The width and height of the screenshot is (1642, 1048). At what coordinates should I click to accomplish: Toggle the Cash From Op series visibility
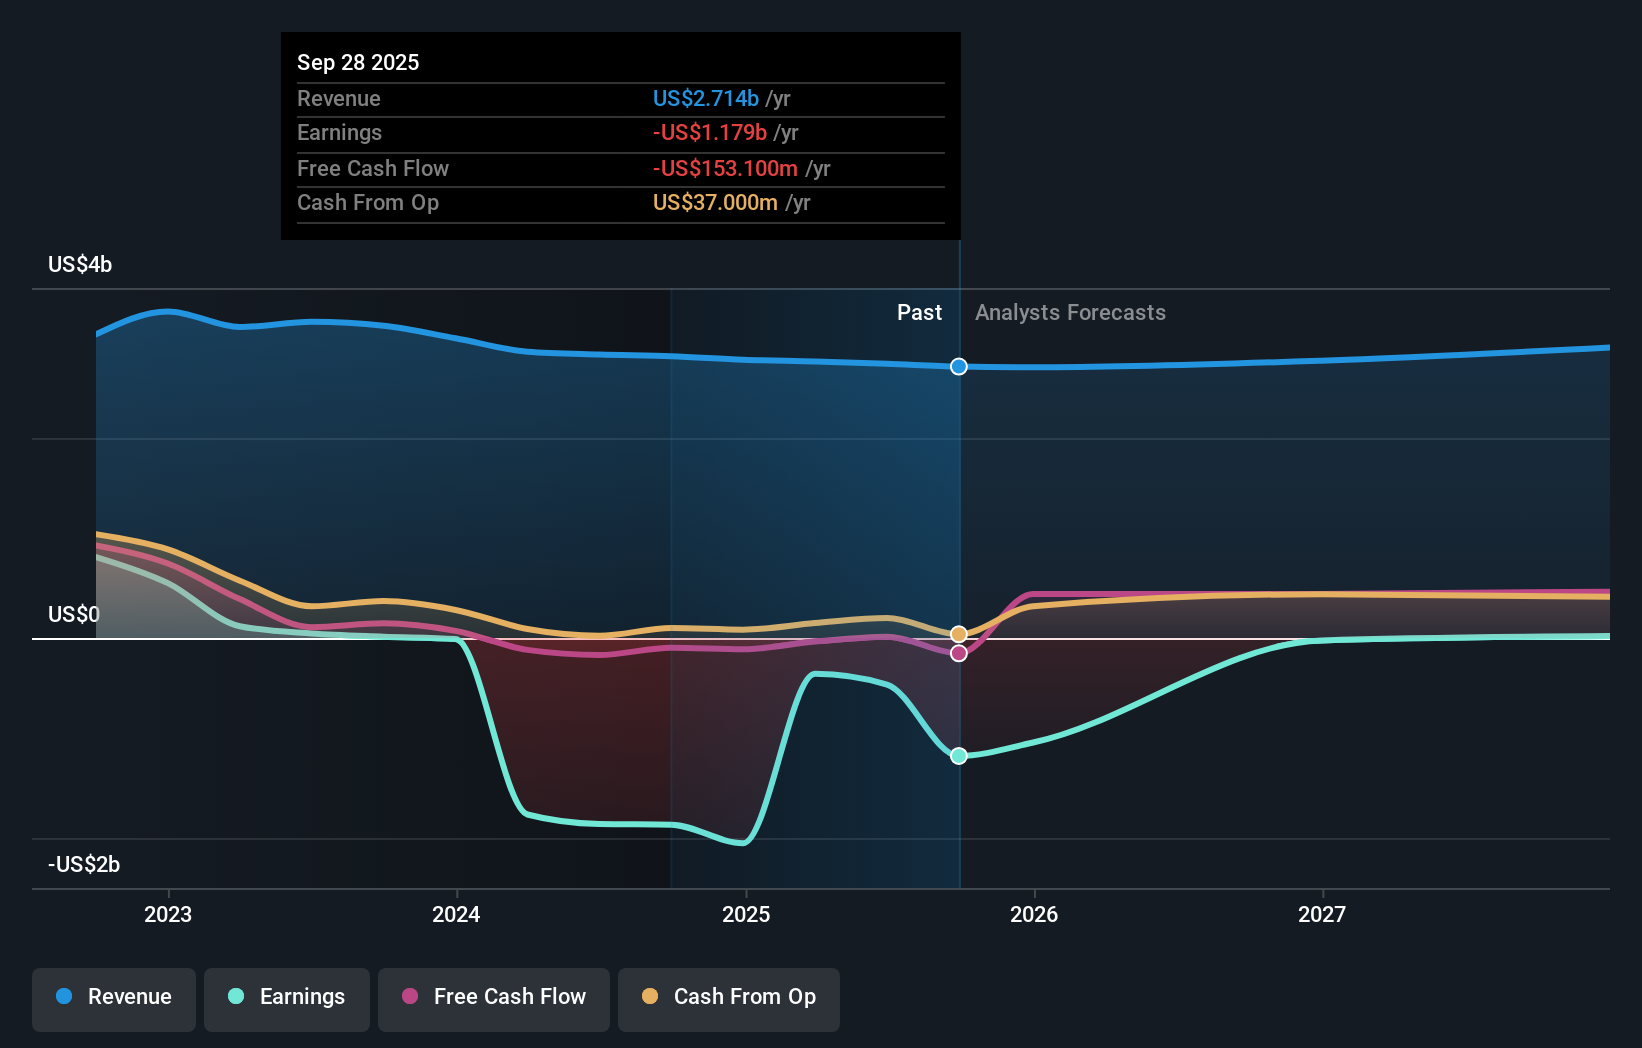[x=729, y=999]
